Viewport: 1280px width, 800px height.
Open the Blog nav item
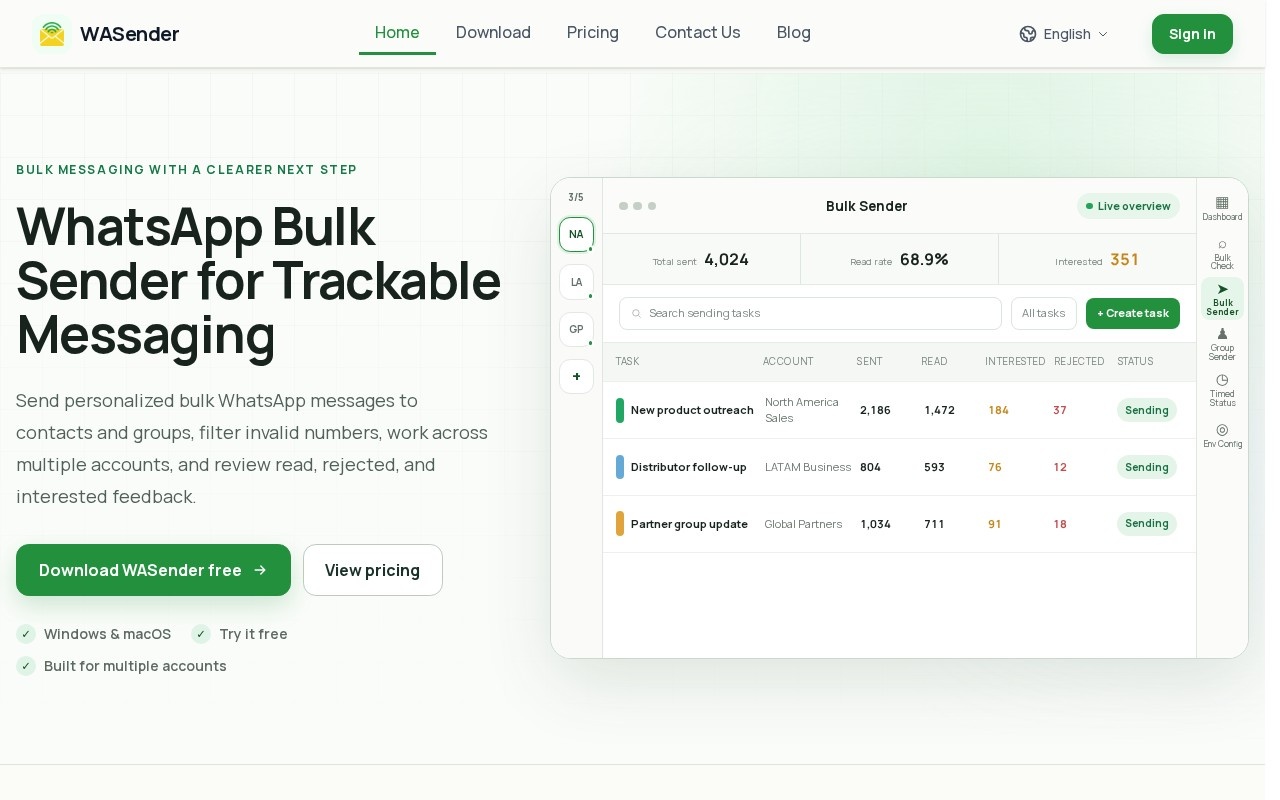point(794,33)
